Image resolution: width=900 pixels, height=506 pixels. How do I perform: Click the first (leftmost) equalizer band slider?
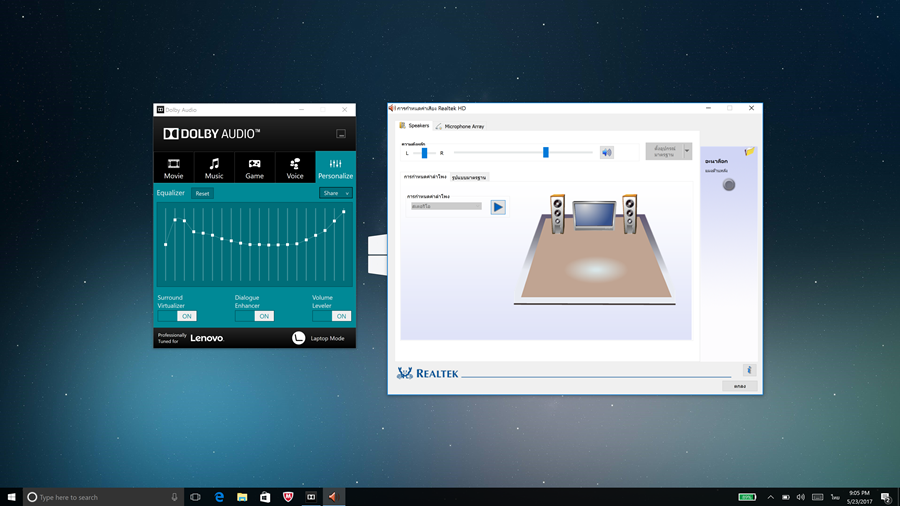pos(166,245)
